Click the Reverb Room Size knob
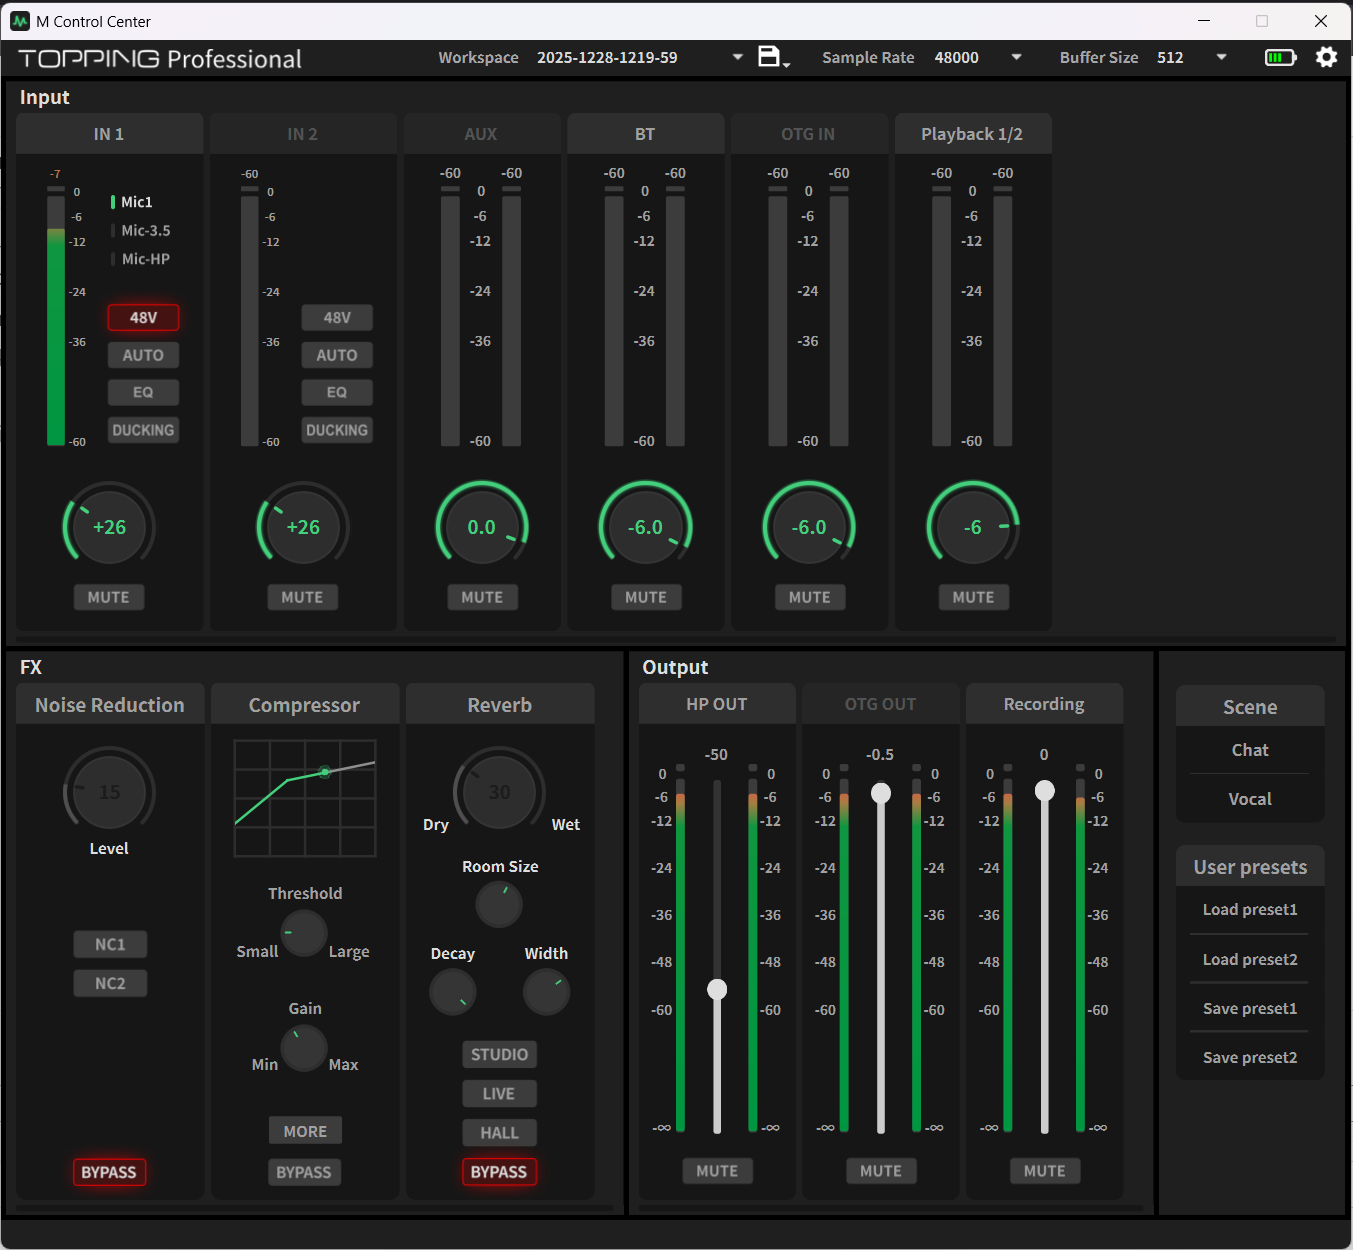This screenshot has width=1353, height=1250. point(499,905)
